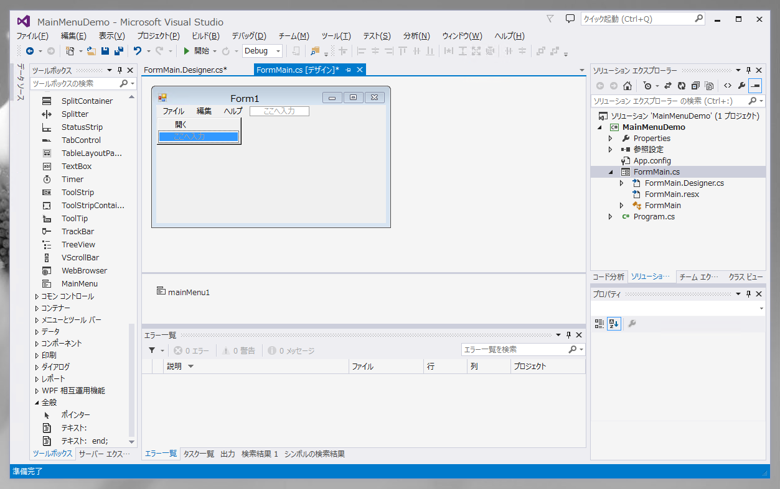Screen dimensions: 780x489
Task: Toggle Categorized view in Properties panel
Action: pyautogui.click(x=599, y=323)
